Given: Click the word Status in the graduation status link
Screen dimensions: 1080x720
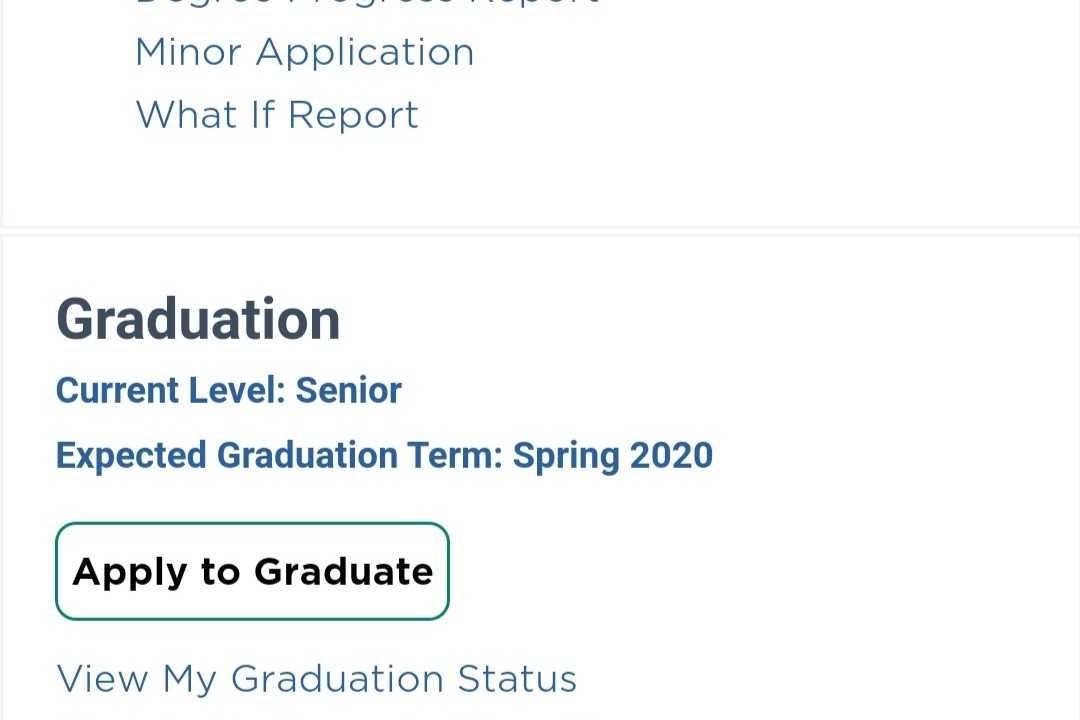Looking at the screenshot, I should (x=517, y=679).
